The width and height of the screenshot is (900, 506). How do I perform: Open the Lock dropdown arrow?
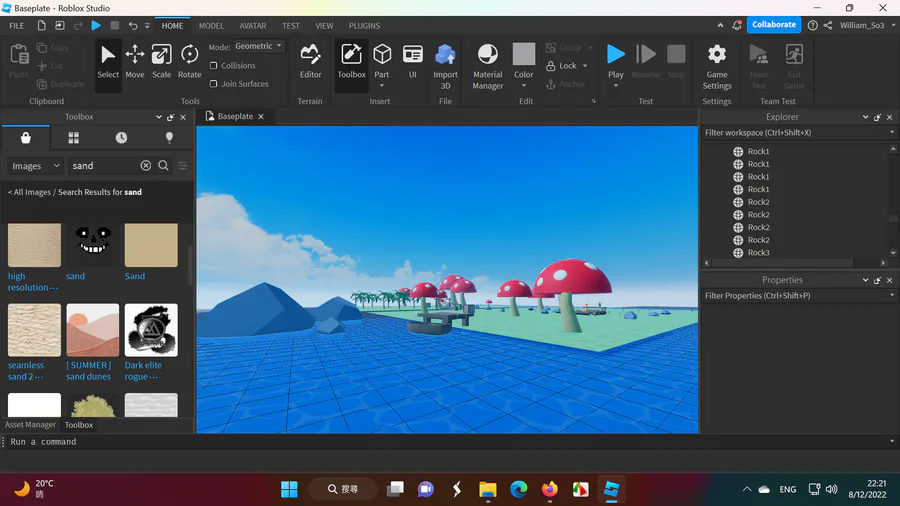(585, 66)
